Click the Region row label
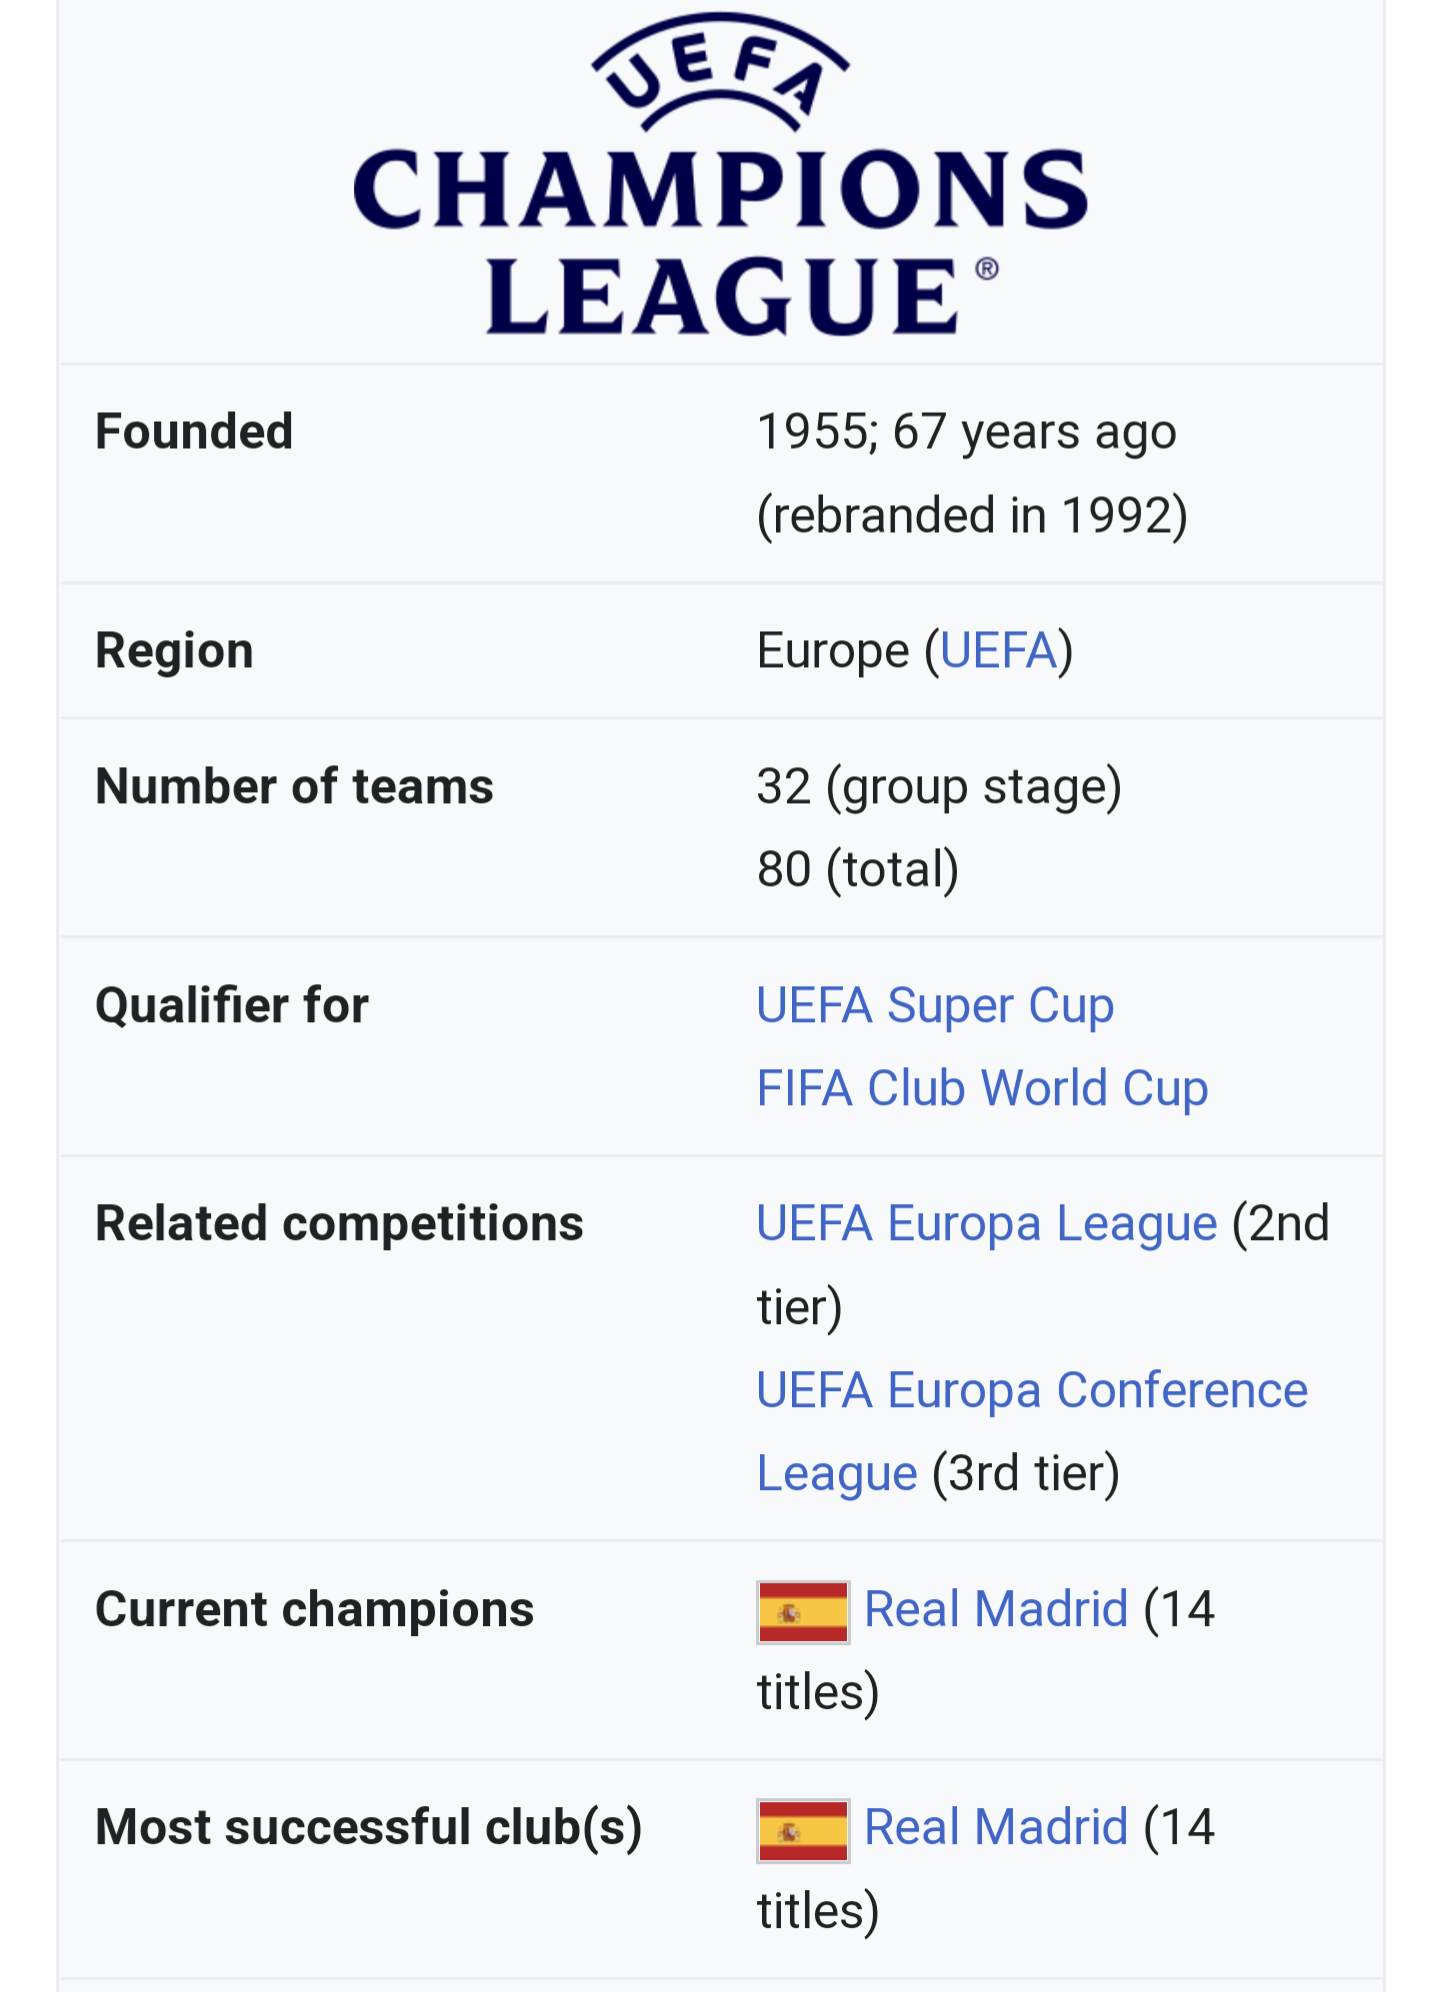This screenshot has width=1440, height=1992. point(174,651)
